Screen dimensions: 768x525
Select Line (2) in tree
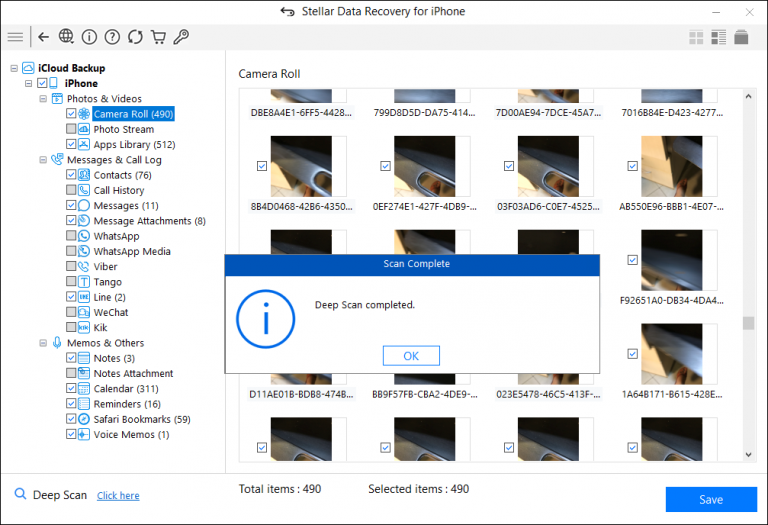point(109,297)
